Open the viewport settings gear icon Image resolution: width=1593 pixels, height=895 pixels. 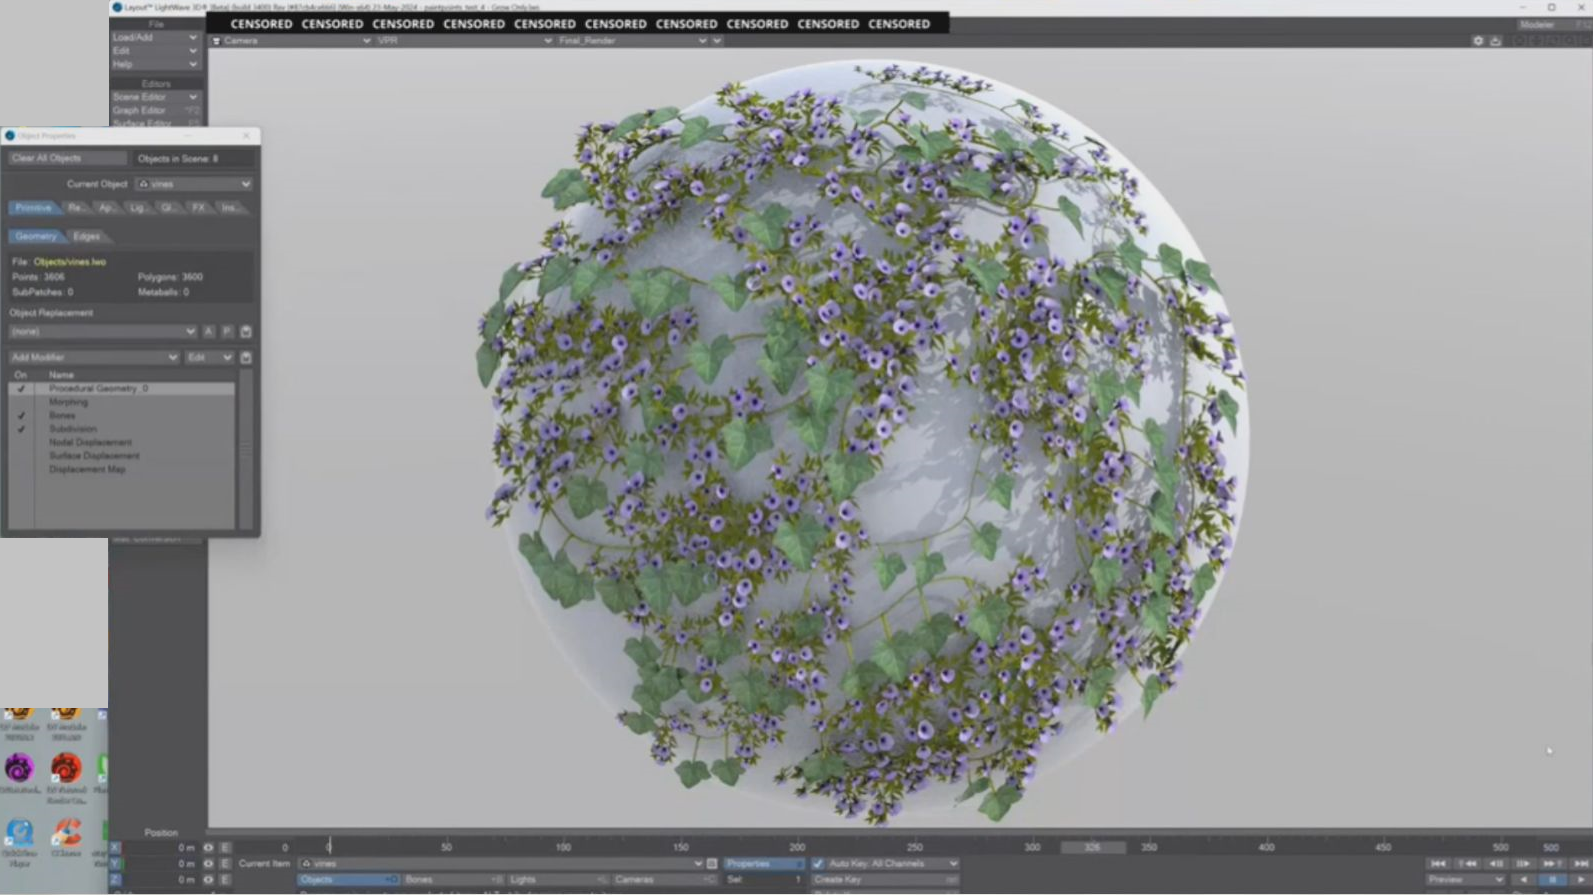(1478, 41)
